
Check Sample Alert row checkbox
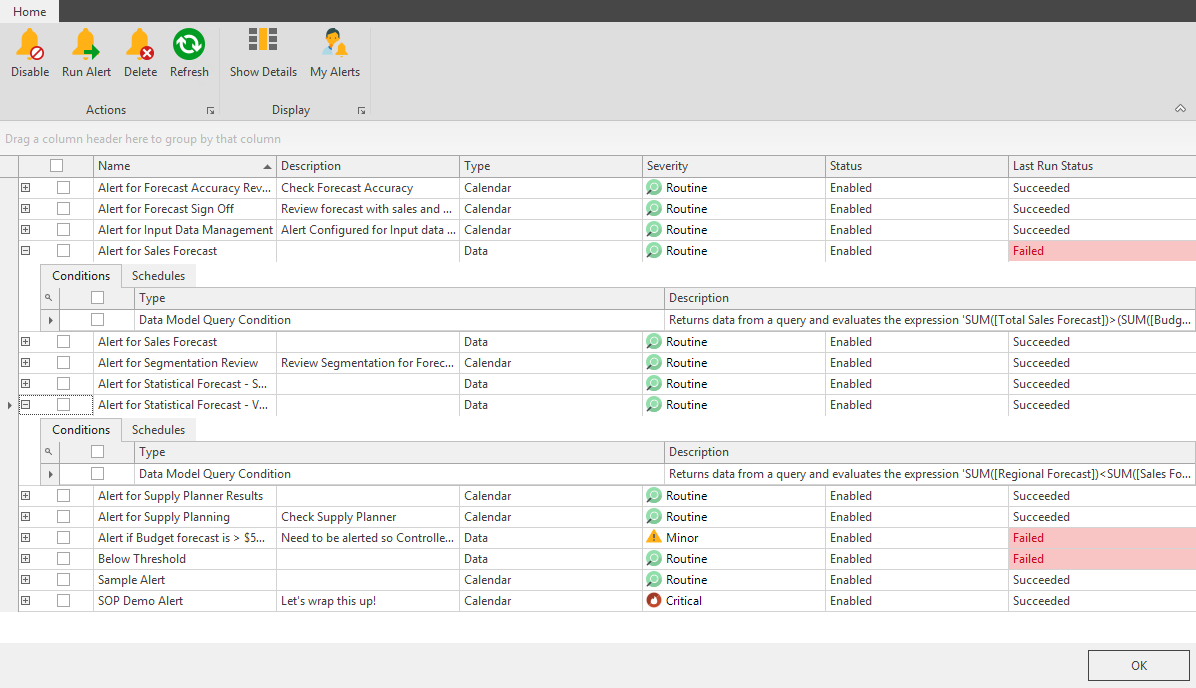[63, 580]
